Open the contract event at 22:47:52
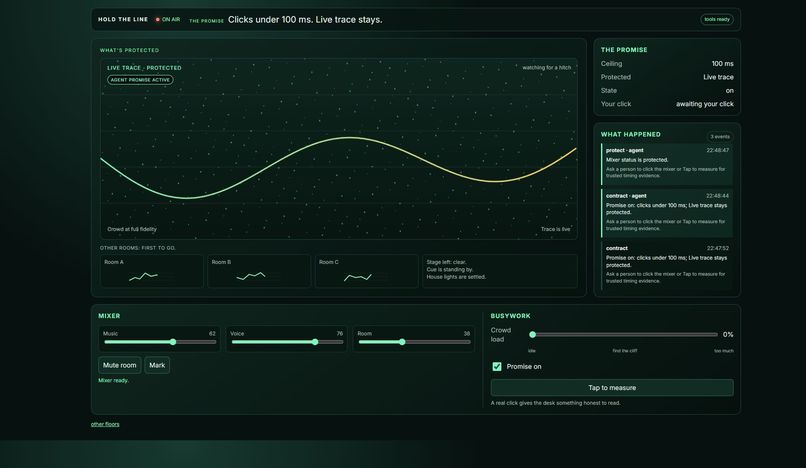 (667, 265)
